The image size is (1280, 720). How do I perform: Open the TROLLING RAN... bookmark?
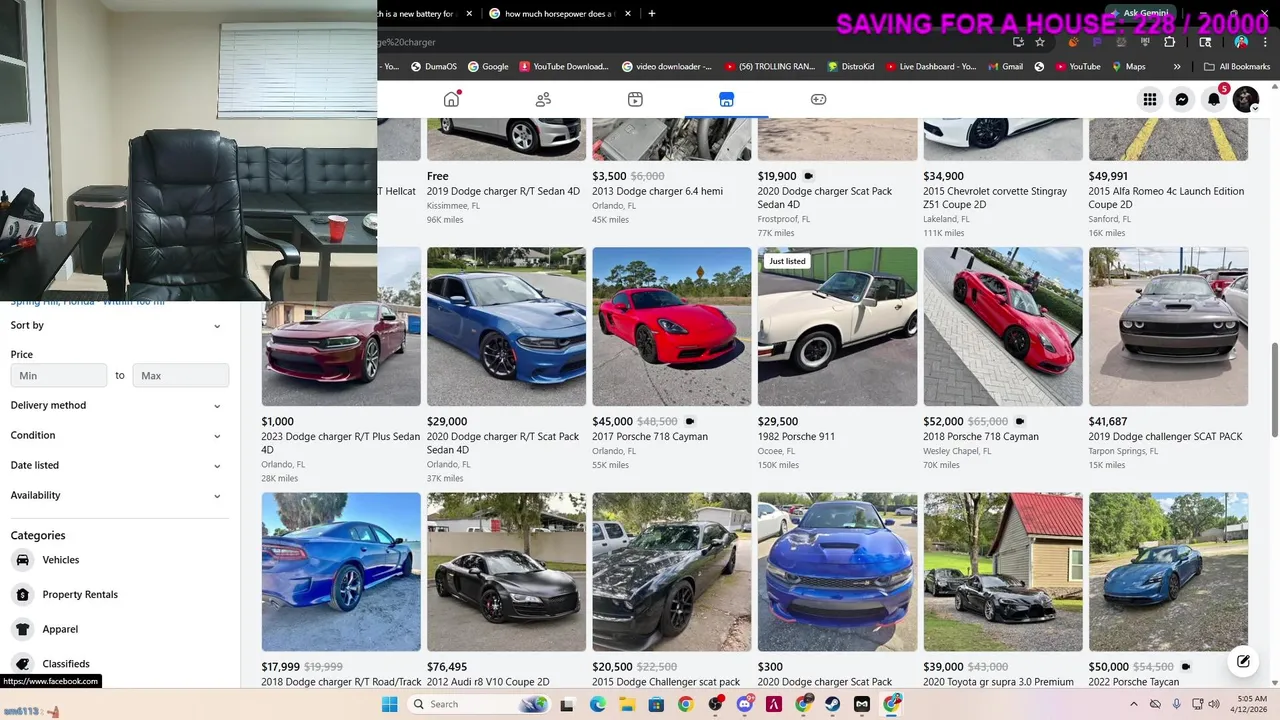[x=770, y=67]
